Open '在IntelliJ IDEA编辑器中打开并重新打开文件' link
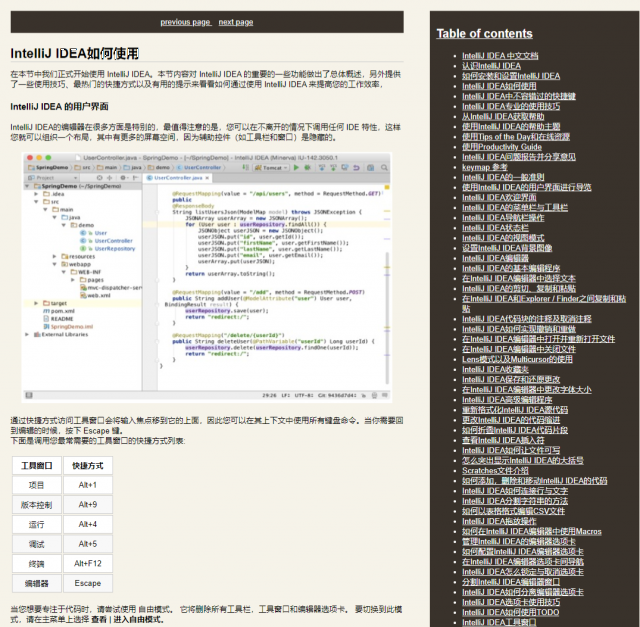This screenshot has width=640, height=627. coord(538,339)
